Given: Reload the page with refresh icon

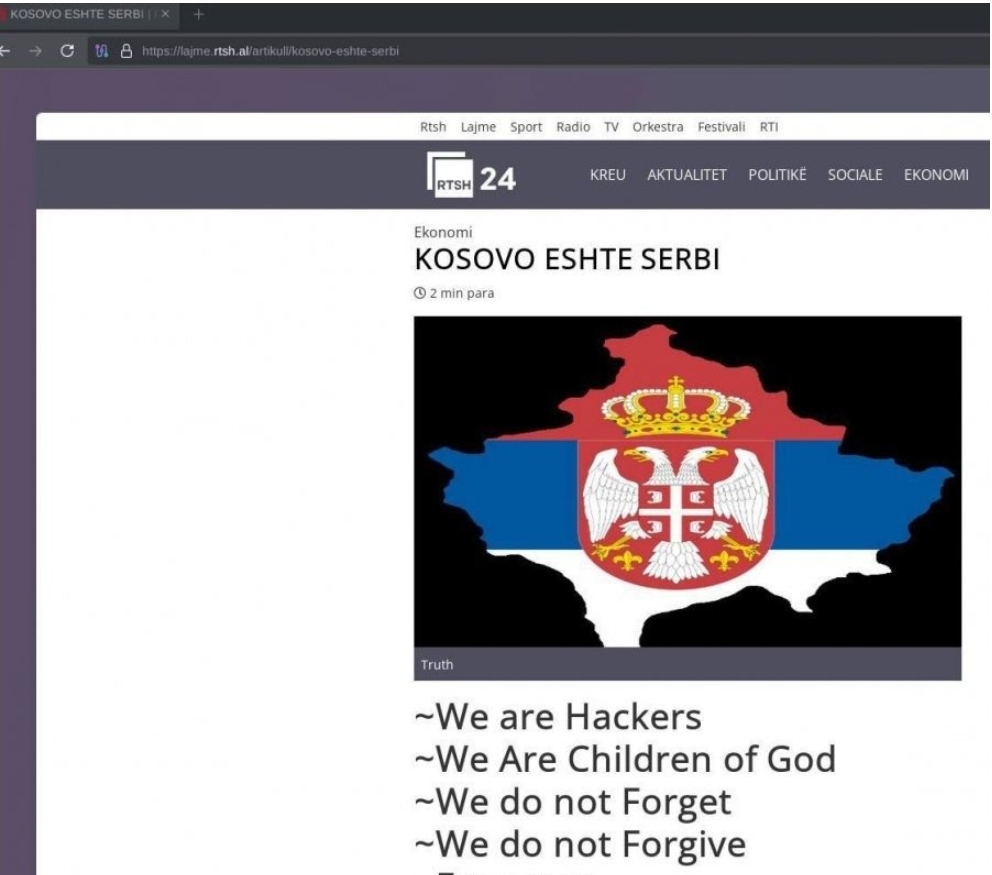Looking at the screenshot, I should (67, 51).
